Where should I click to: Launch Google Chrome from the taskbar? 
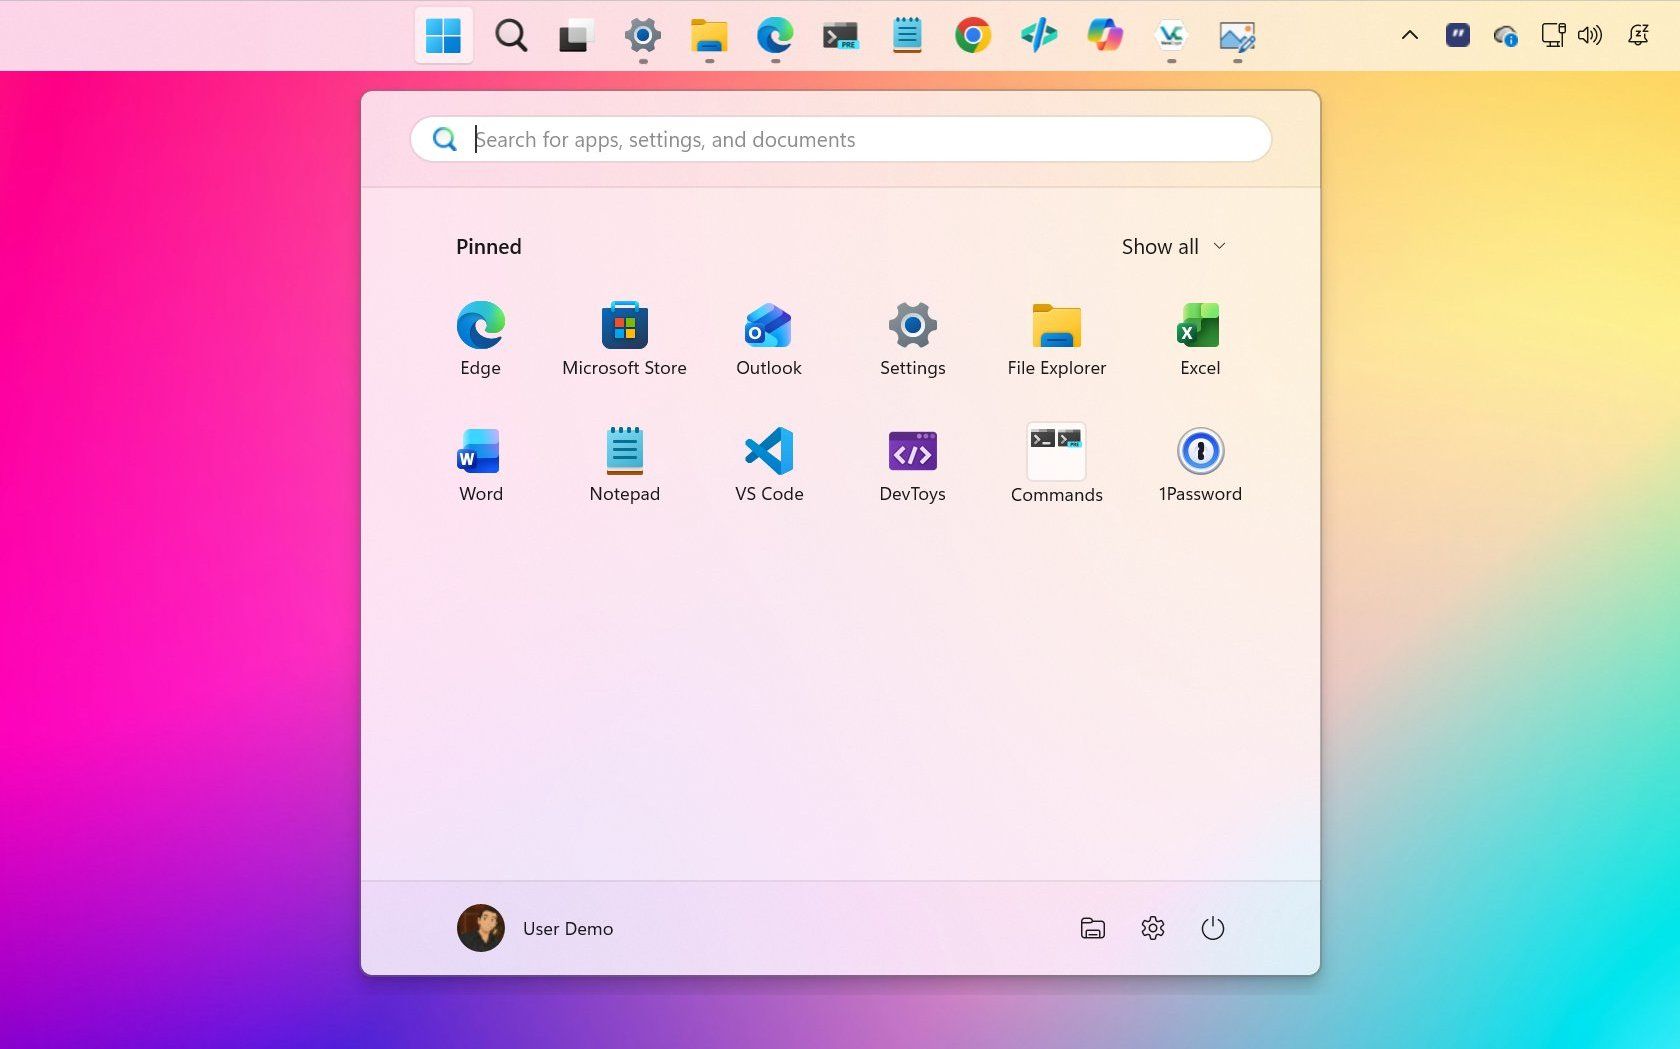[973, 36]
